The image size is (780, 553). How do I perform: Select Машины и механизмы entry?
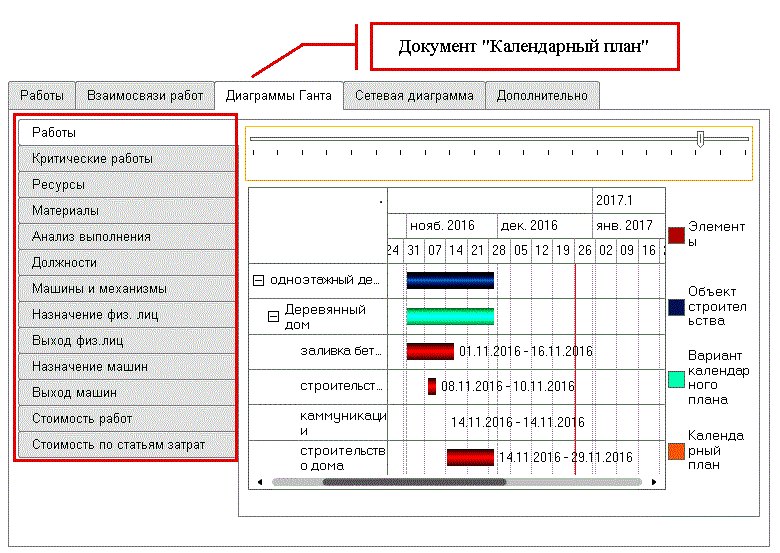(x=127, y=288)
